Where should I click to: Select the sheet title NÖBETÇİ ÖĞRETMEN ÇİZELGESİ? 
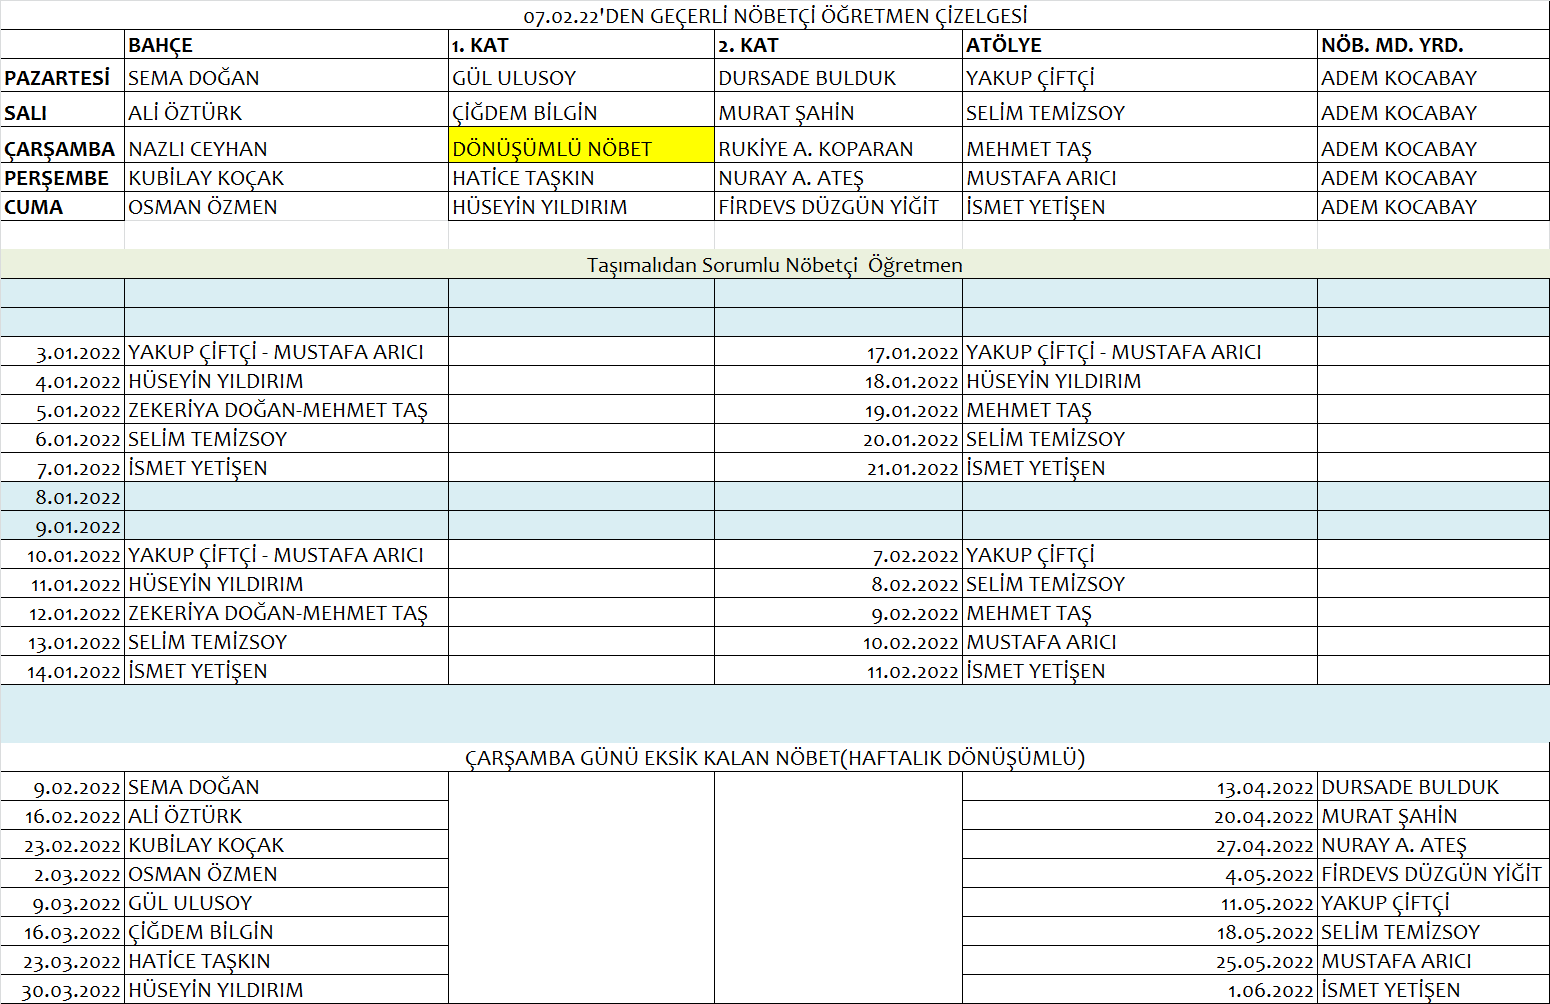click(775, 16)
